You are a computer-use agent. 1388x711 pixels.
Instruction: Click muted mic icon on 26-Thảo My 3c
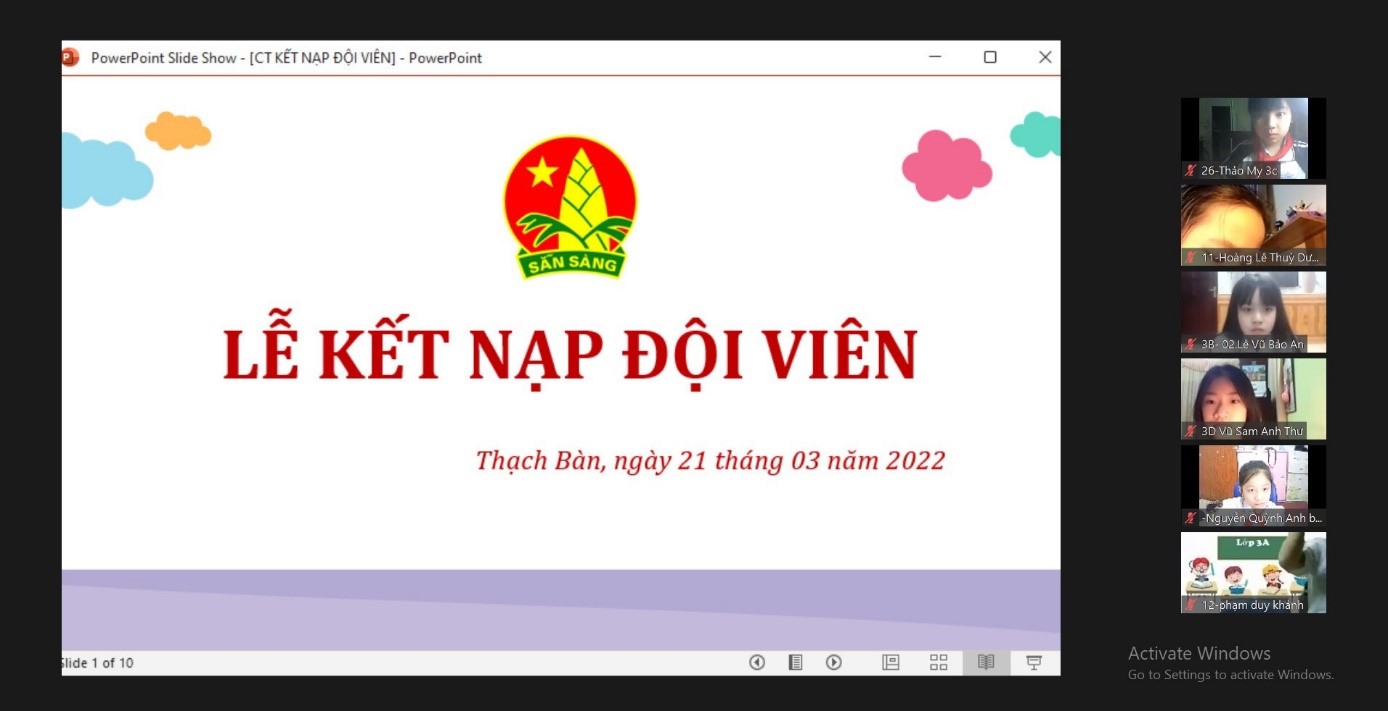(x=1190, y=171)
